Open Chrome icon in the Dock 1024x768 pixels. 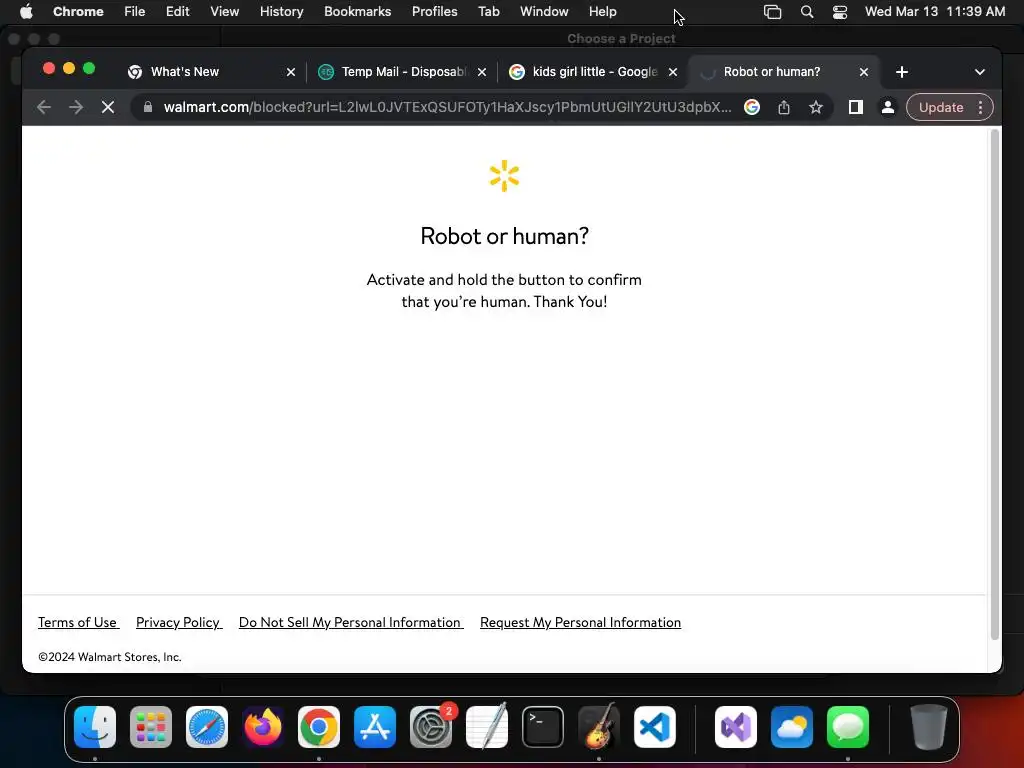coord(319,727)
